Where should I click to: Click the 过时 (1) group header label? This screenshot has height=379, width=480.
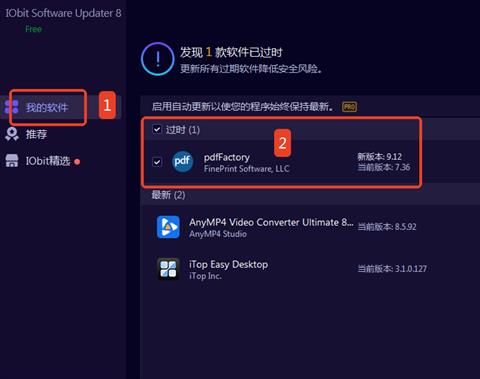pyautogui.click(x=183, y=130)
